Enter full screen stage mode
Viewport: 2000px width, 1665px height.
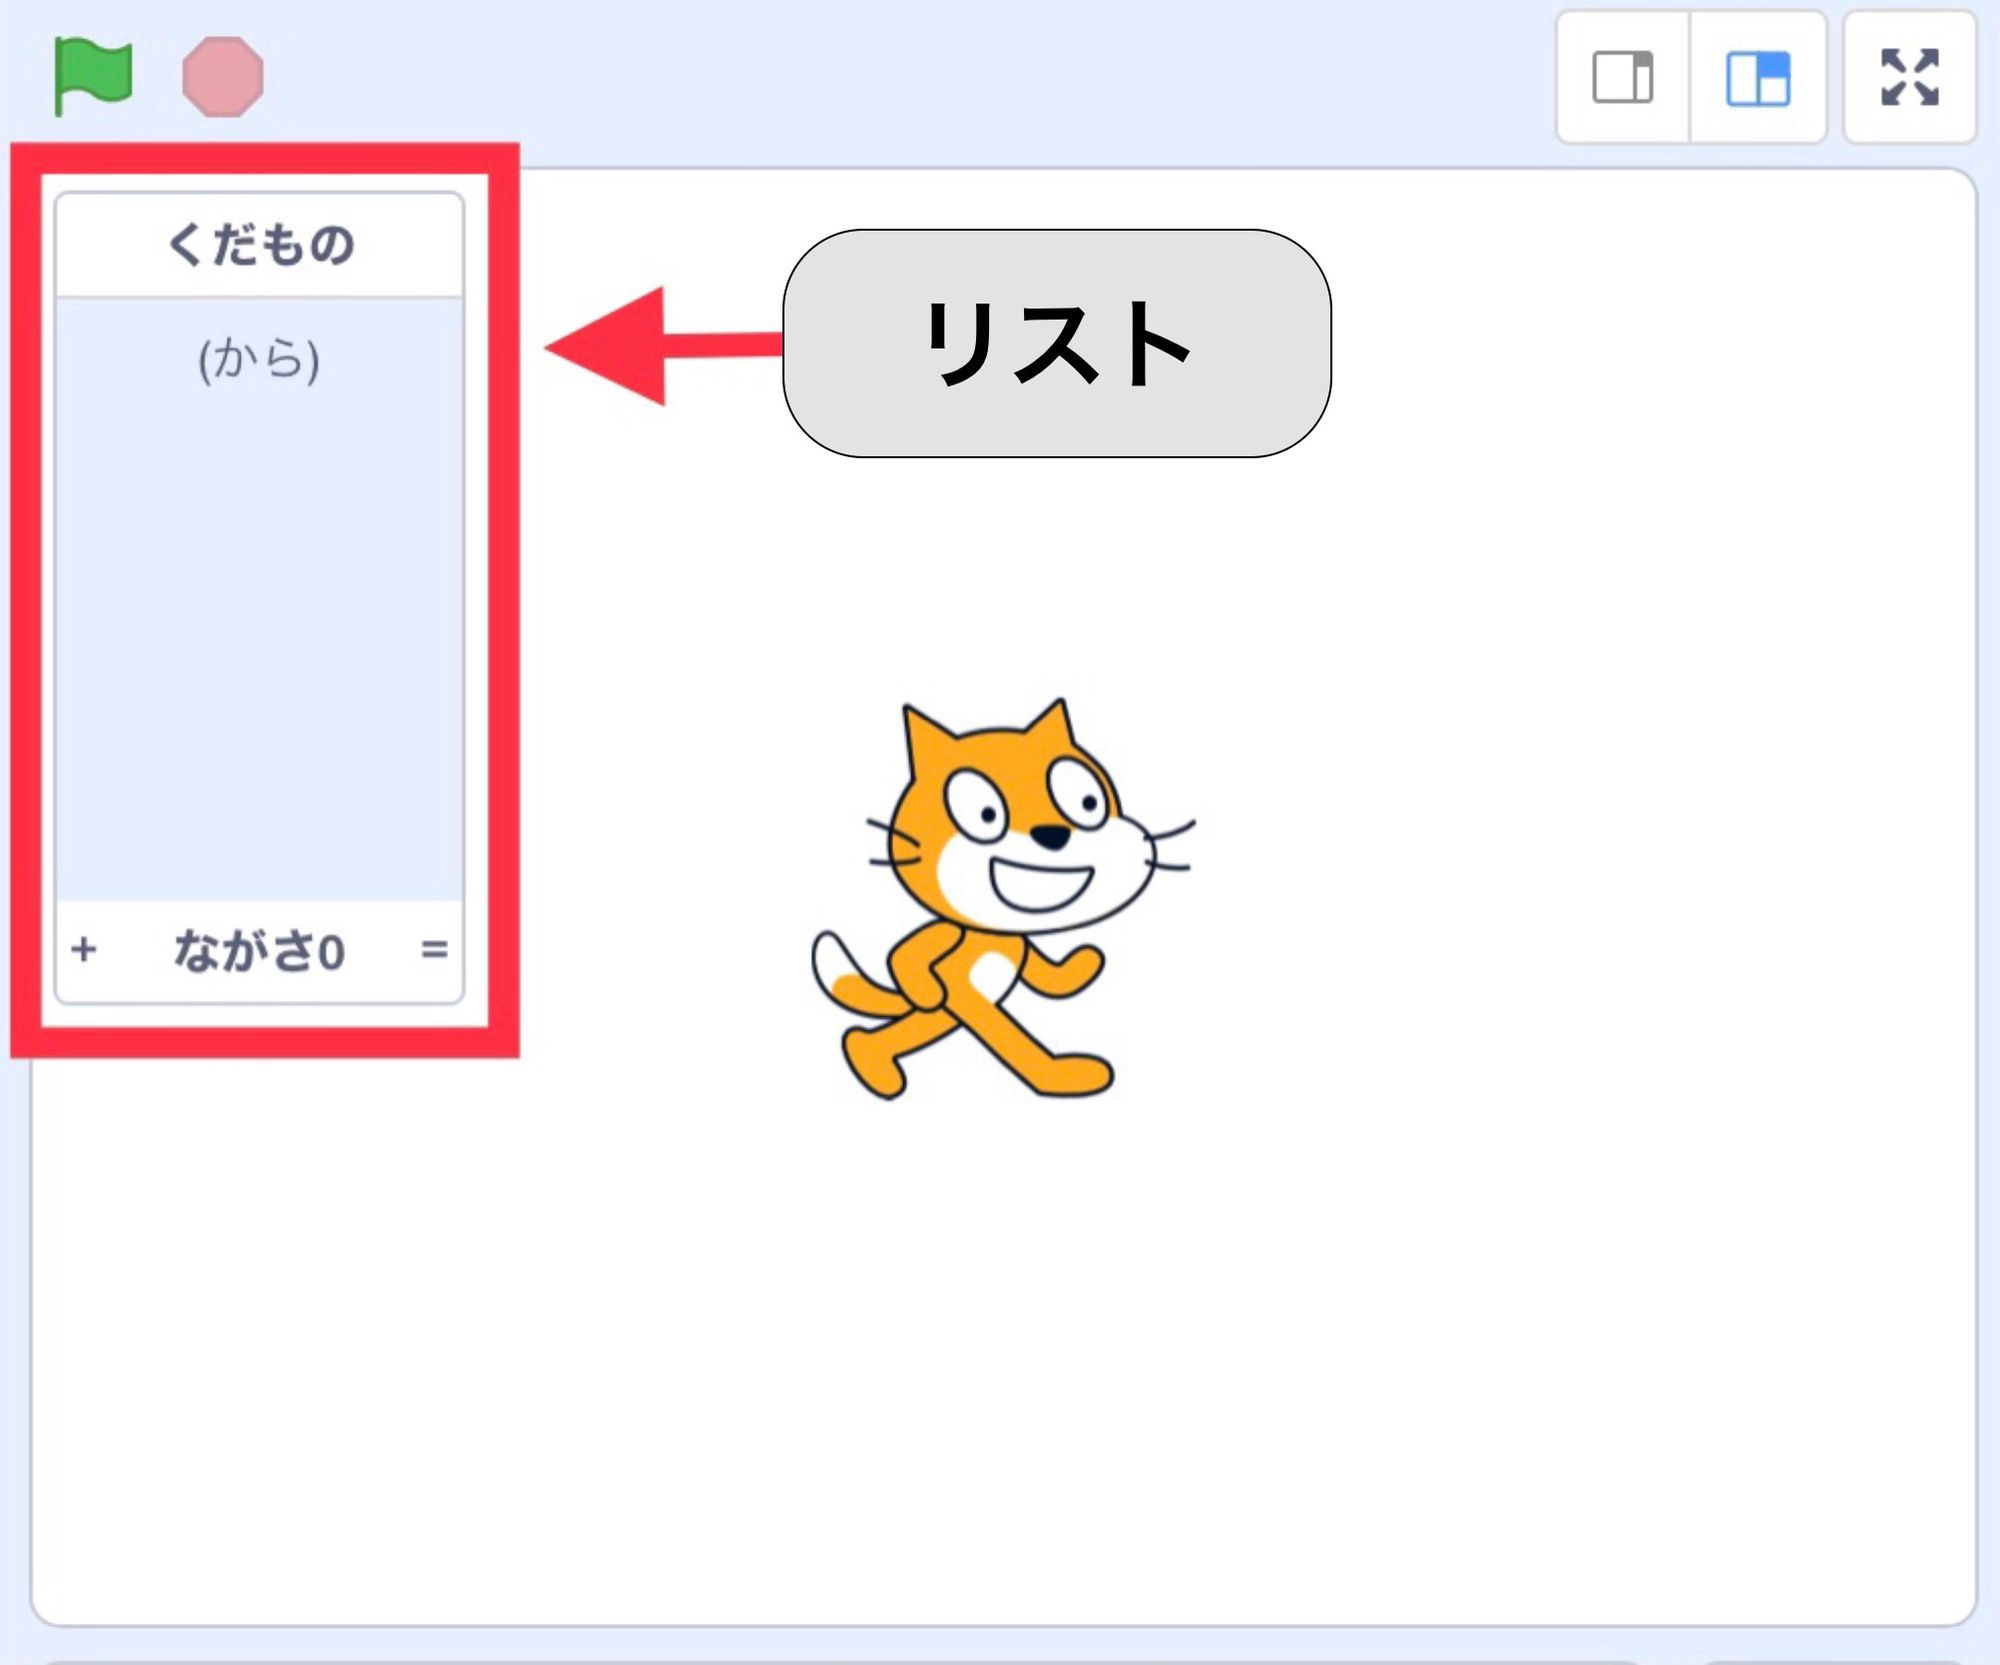1910,78
